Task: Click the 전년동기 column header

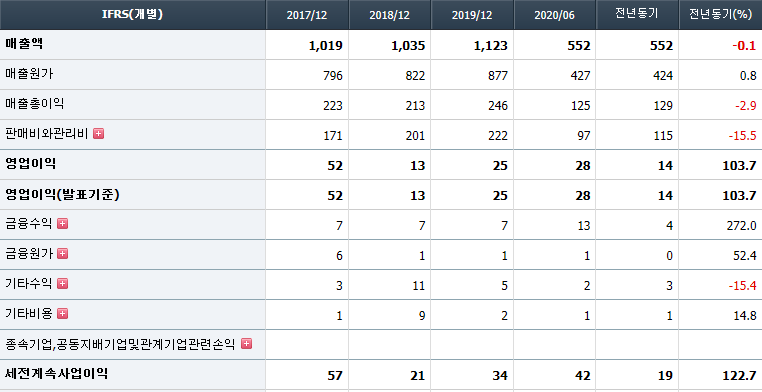Action: coord(637,15)
